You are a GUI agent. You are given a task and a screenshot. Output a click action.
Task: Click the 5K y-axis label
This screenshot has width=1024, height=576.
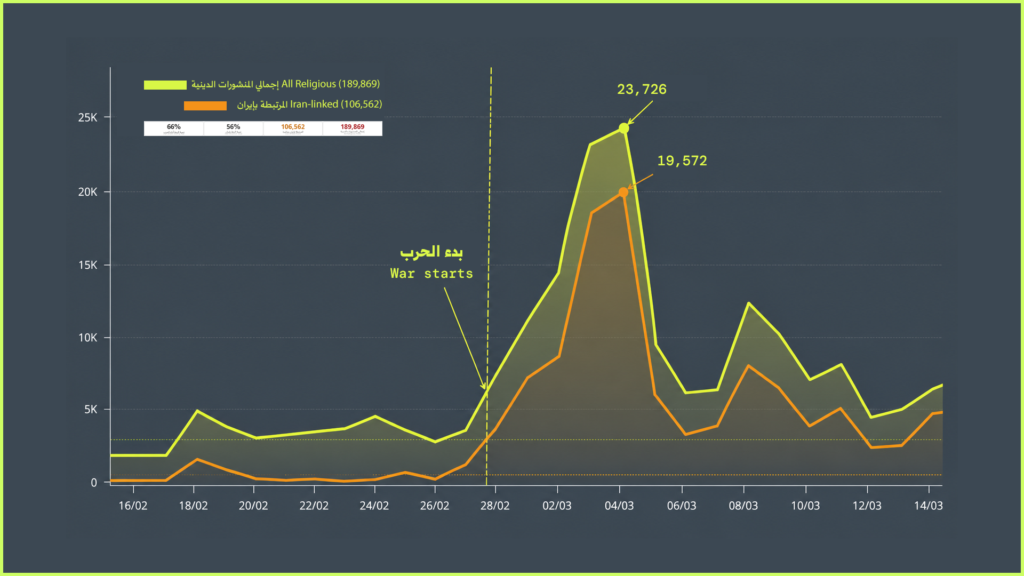tap(90, 409)
